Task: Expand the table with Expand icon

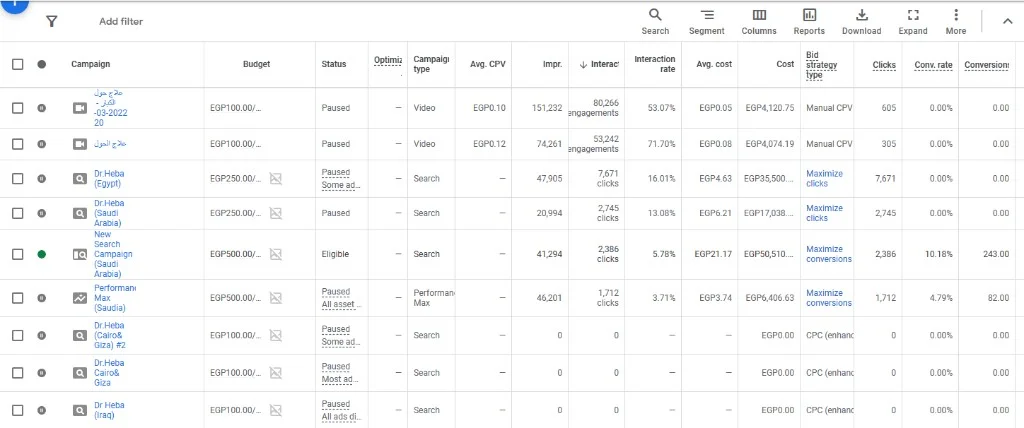Action: pyautogui.click(x=913, y=22)
